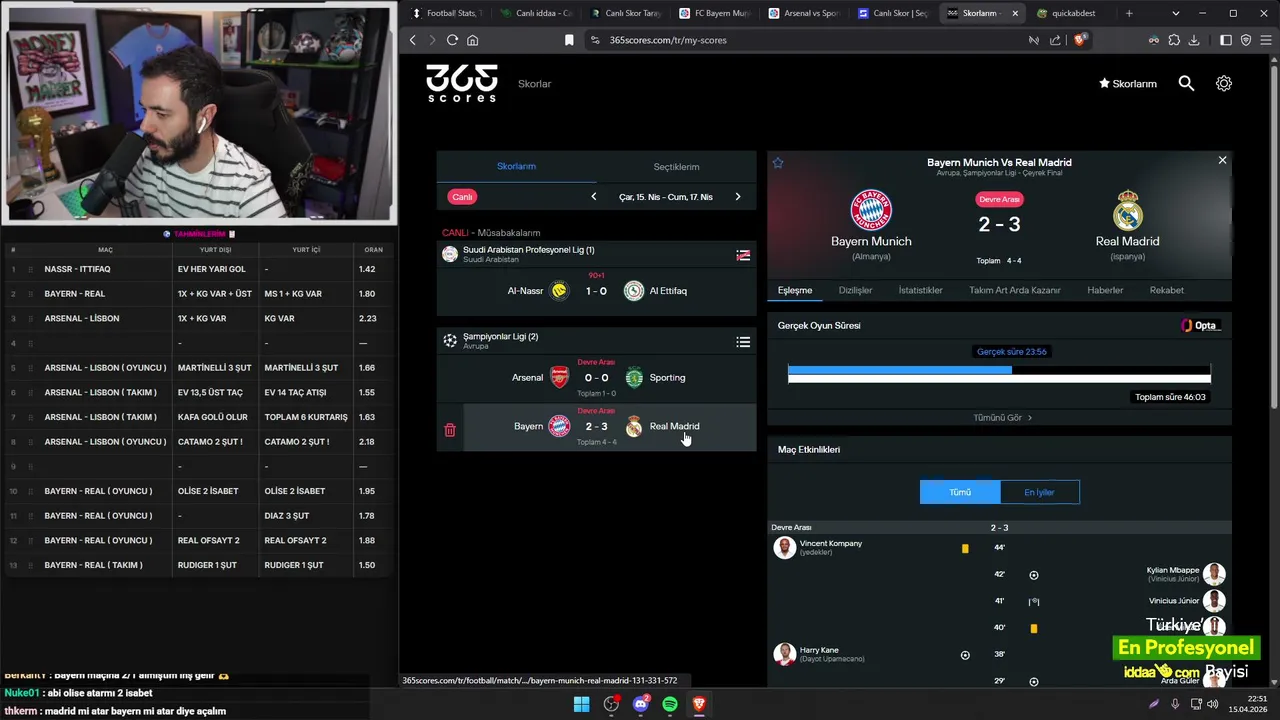The image size is (1280, 720).
Task: Switch to the Seçtiklerim tab
Action: tap(676, 167)
